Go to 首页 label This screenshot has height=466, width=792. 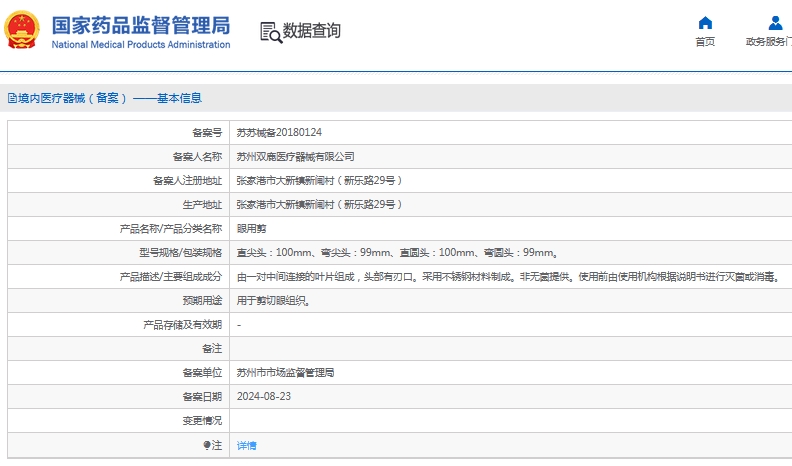tap(705, 42)
